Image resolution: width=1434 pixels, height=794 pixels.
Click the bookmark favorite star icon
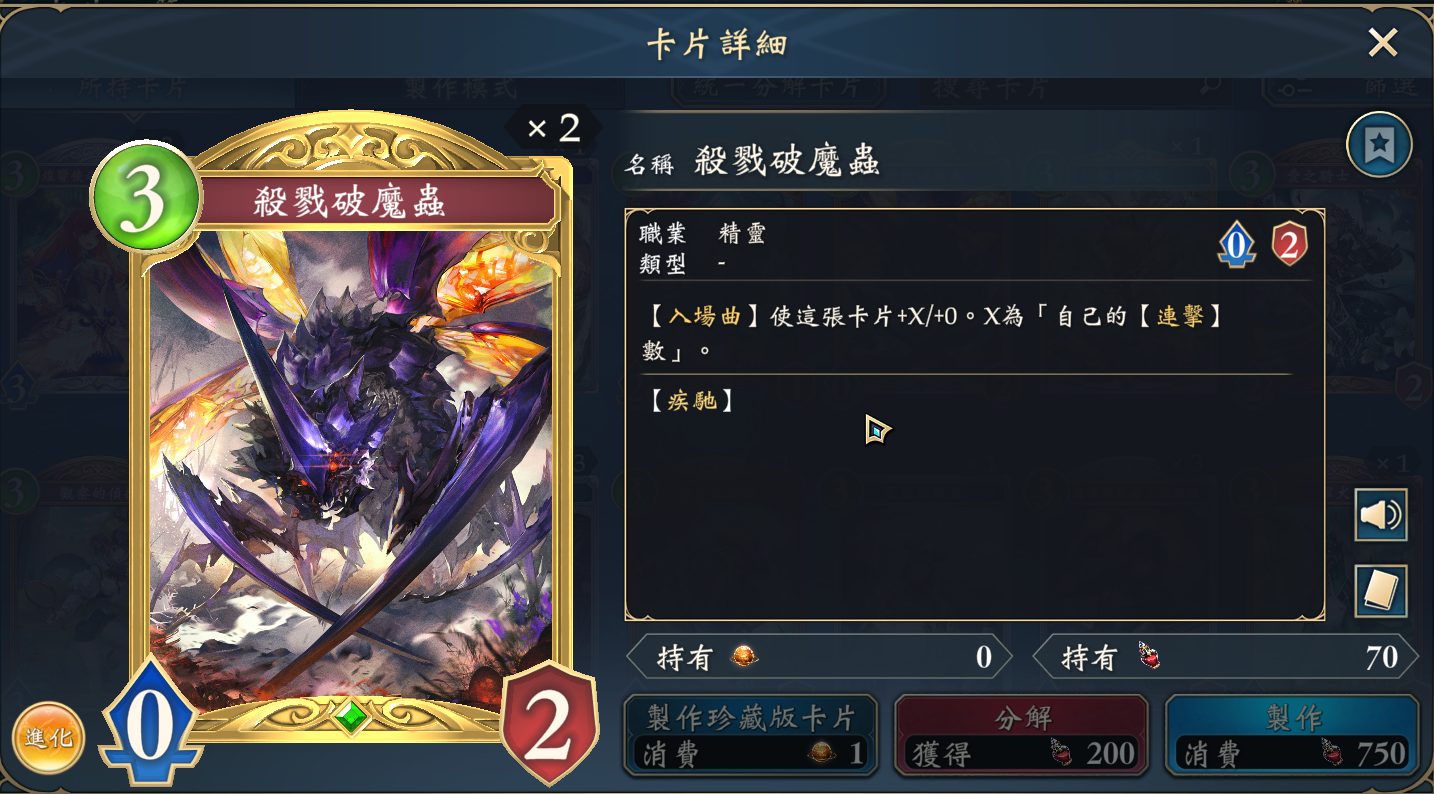(1379, 145)
